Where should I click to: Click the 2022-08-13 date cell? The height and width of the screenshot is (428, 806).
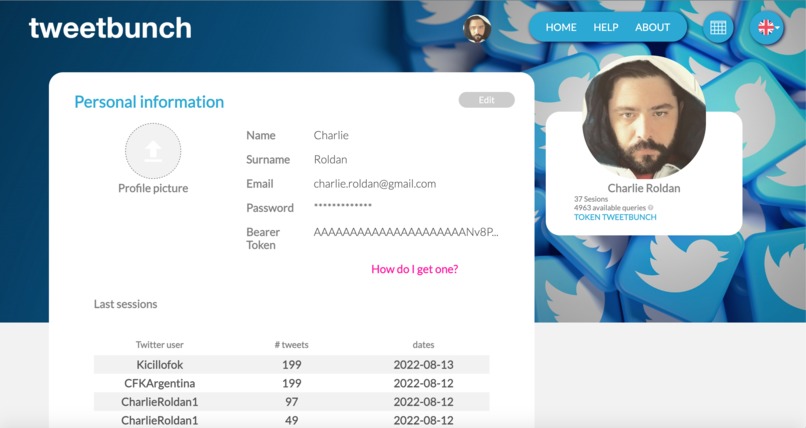coord(424,365)
